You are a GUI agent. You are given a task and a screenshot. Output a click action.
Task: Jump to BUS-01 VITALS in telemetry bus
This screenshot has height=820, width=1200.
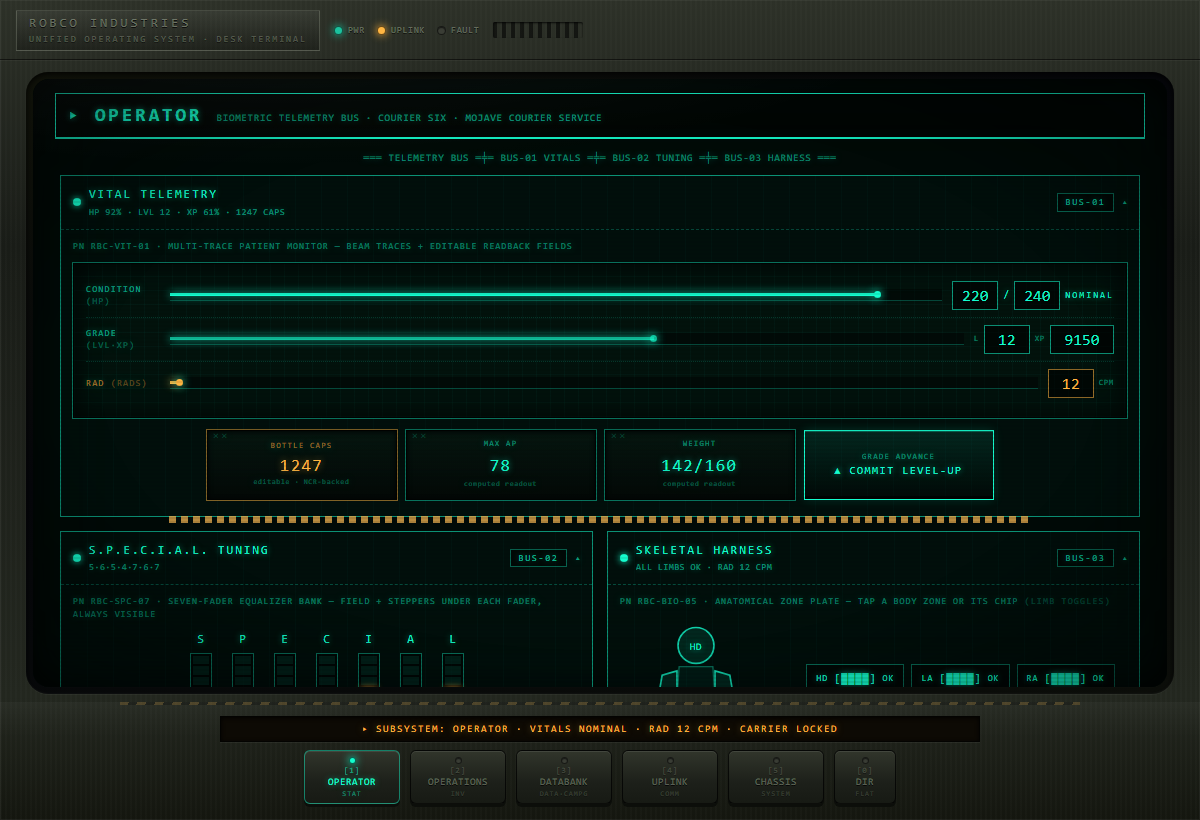point(540,158)
